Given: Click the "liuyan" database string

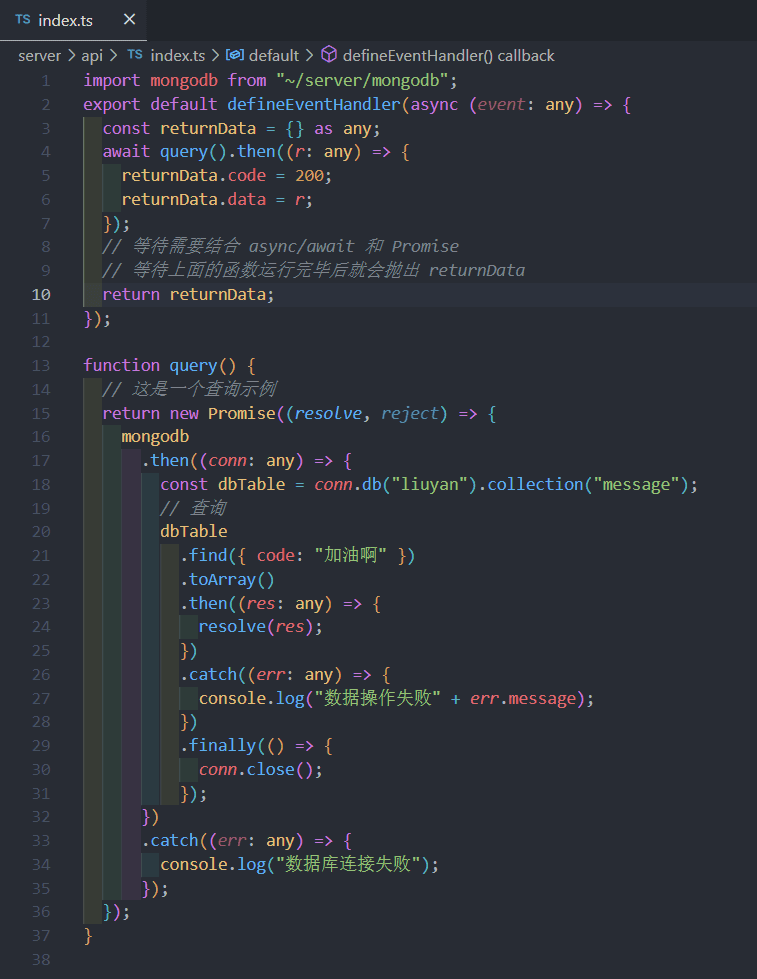Looking at the screenshot, I should (430, 485).
